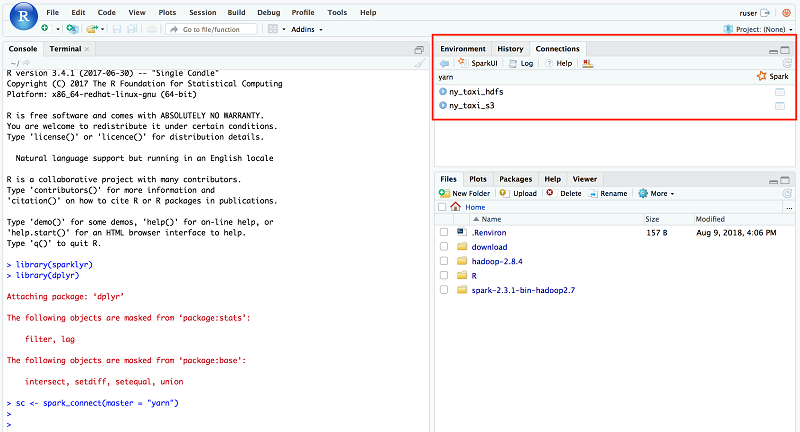Screen dimensions: 800x432
Task: Click the refresh icon in Connections pane
Action: (x=787, y=63)
